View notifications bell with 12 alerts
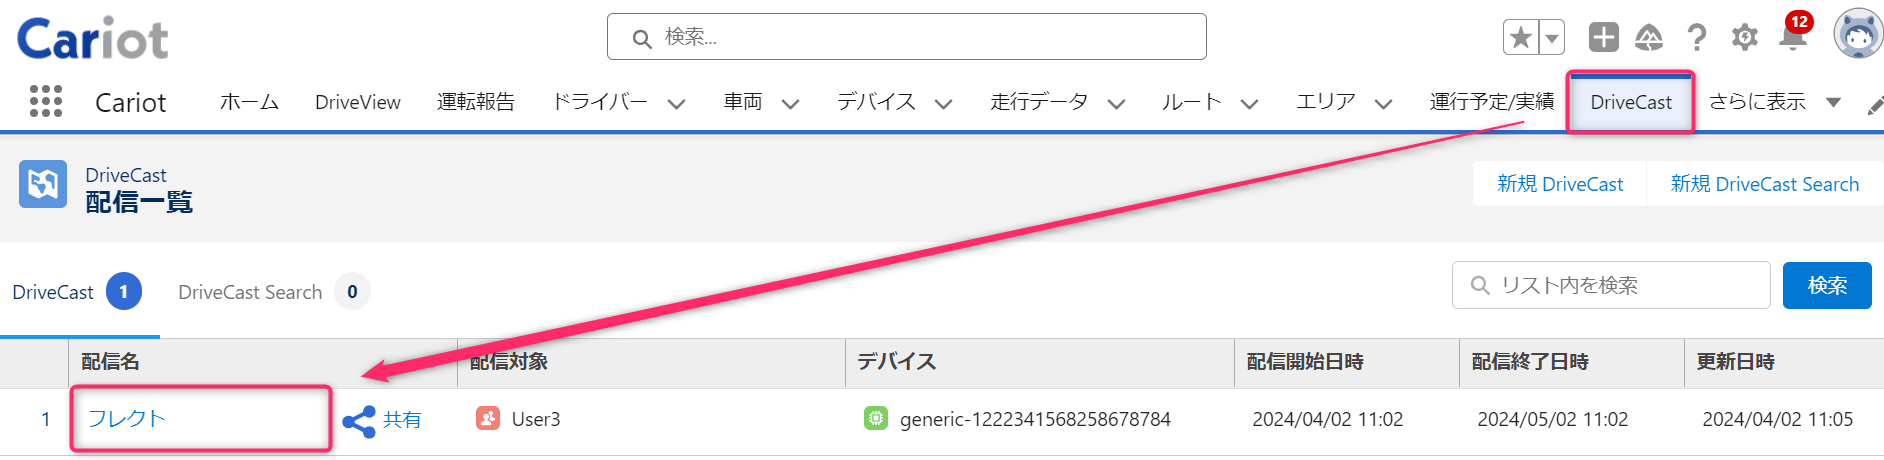 click(1794, 36)
